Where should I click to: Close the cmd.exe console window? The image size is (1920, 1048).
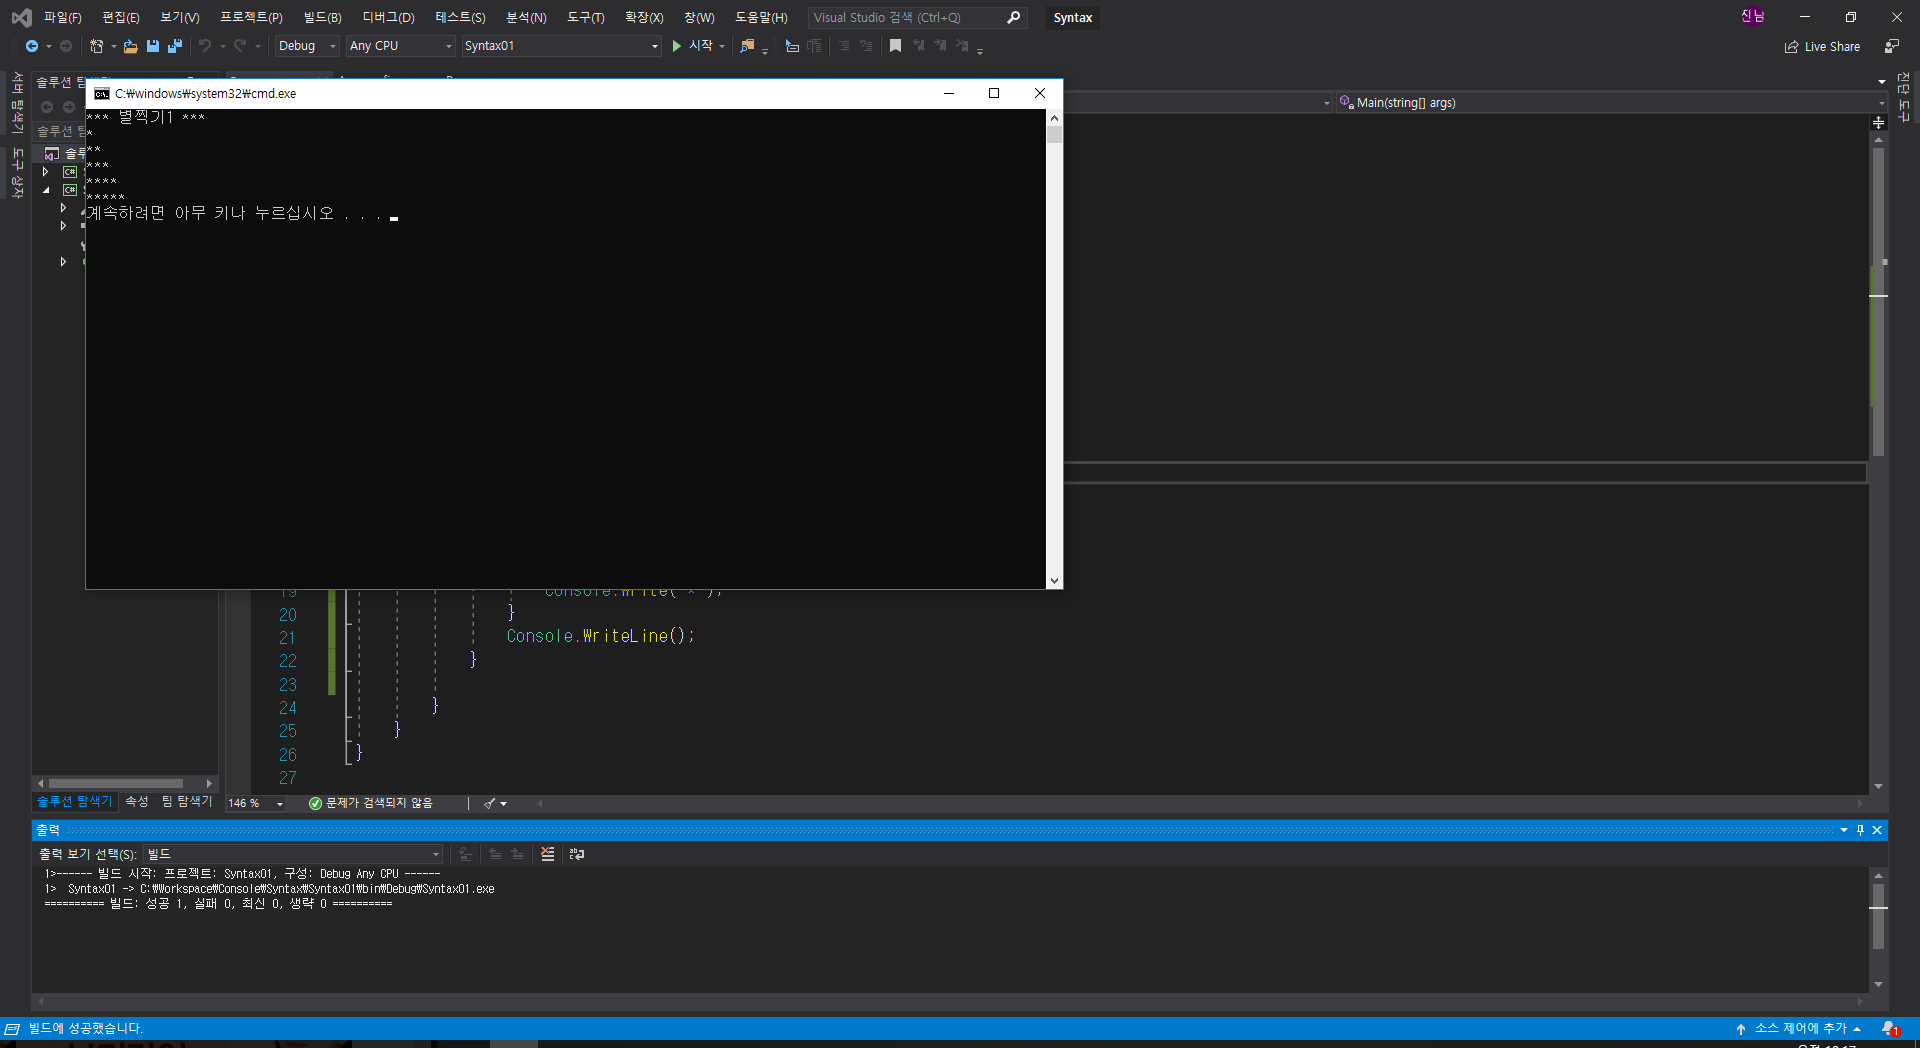click(x=1040, y=93)
